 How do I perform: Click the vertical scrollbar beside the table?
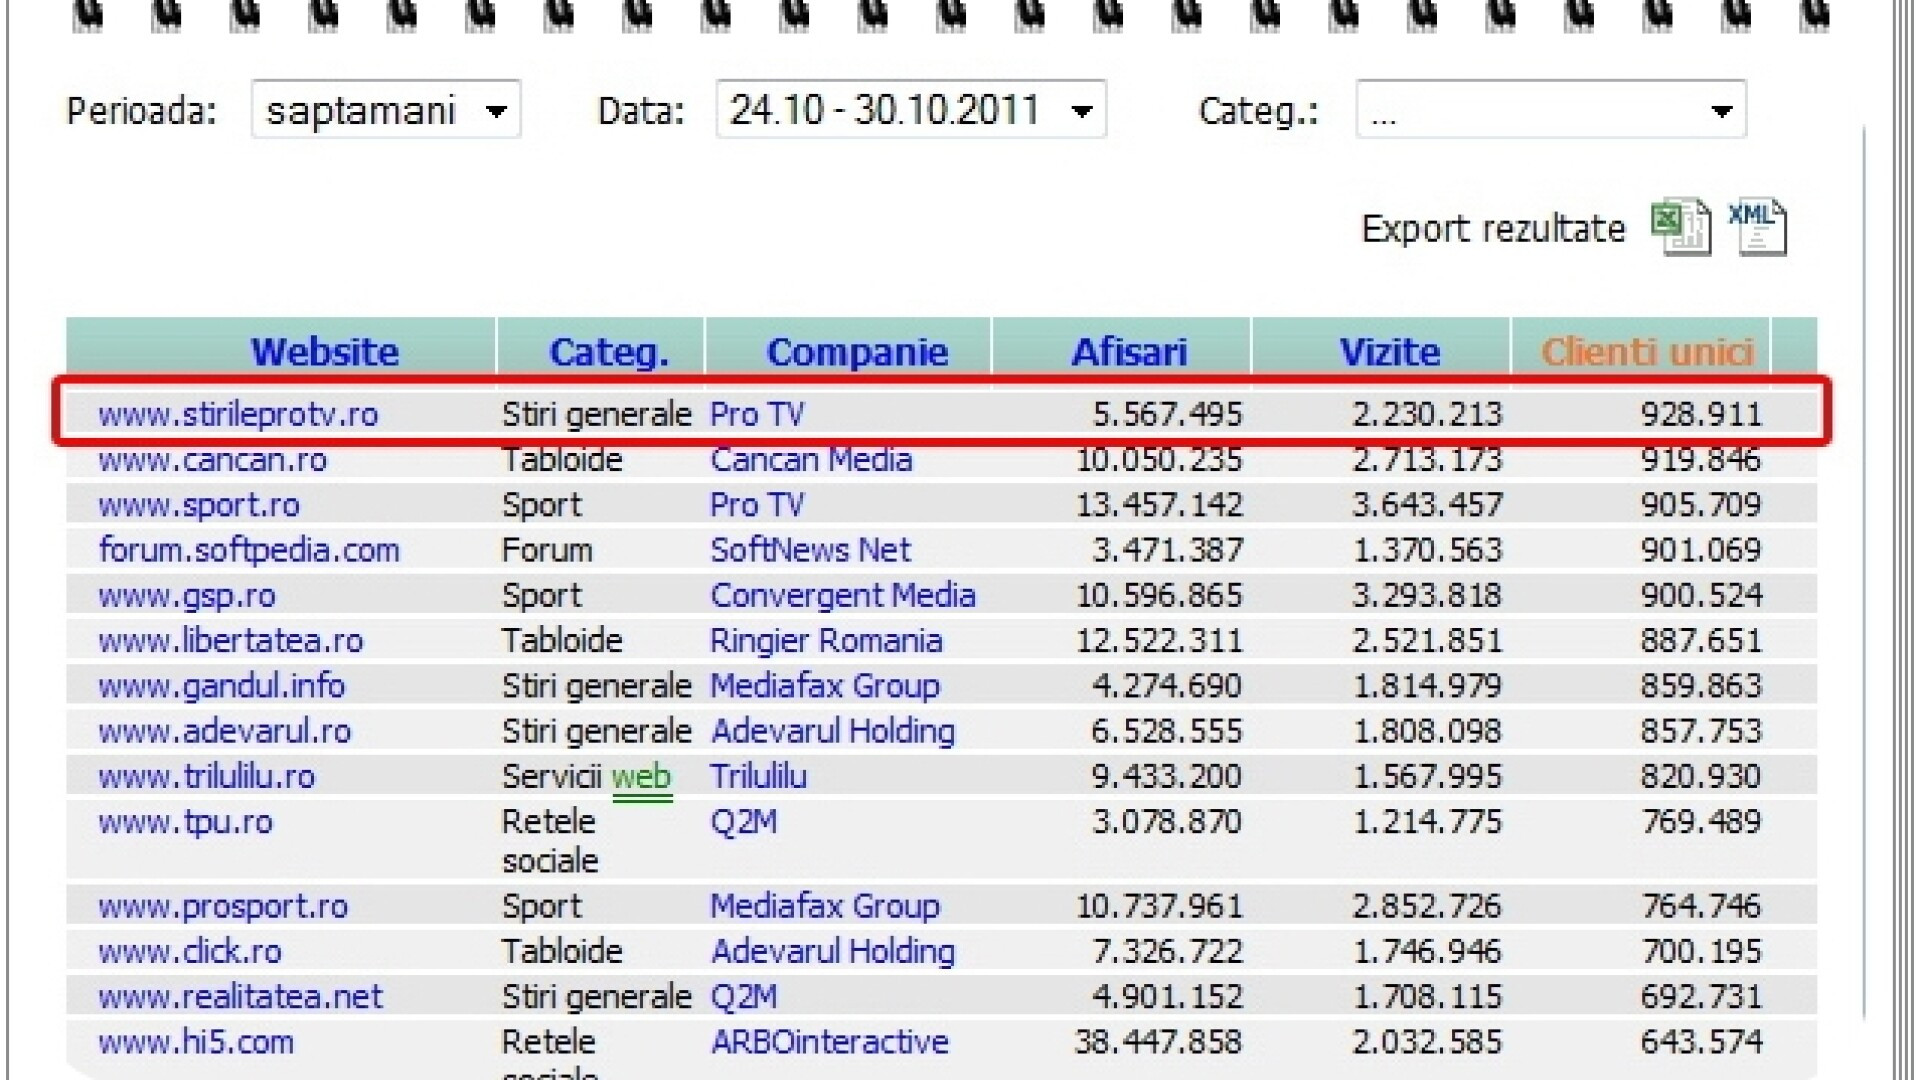coord(1865,570)
